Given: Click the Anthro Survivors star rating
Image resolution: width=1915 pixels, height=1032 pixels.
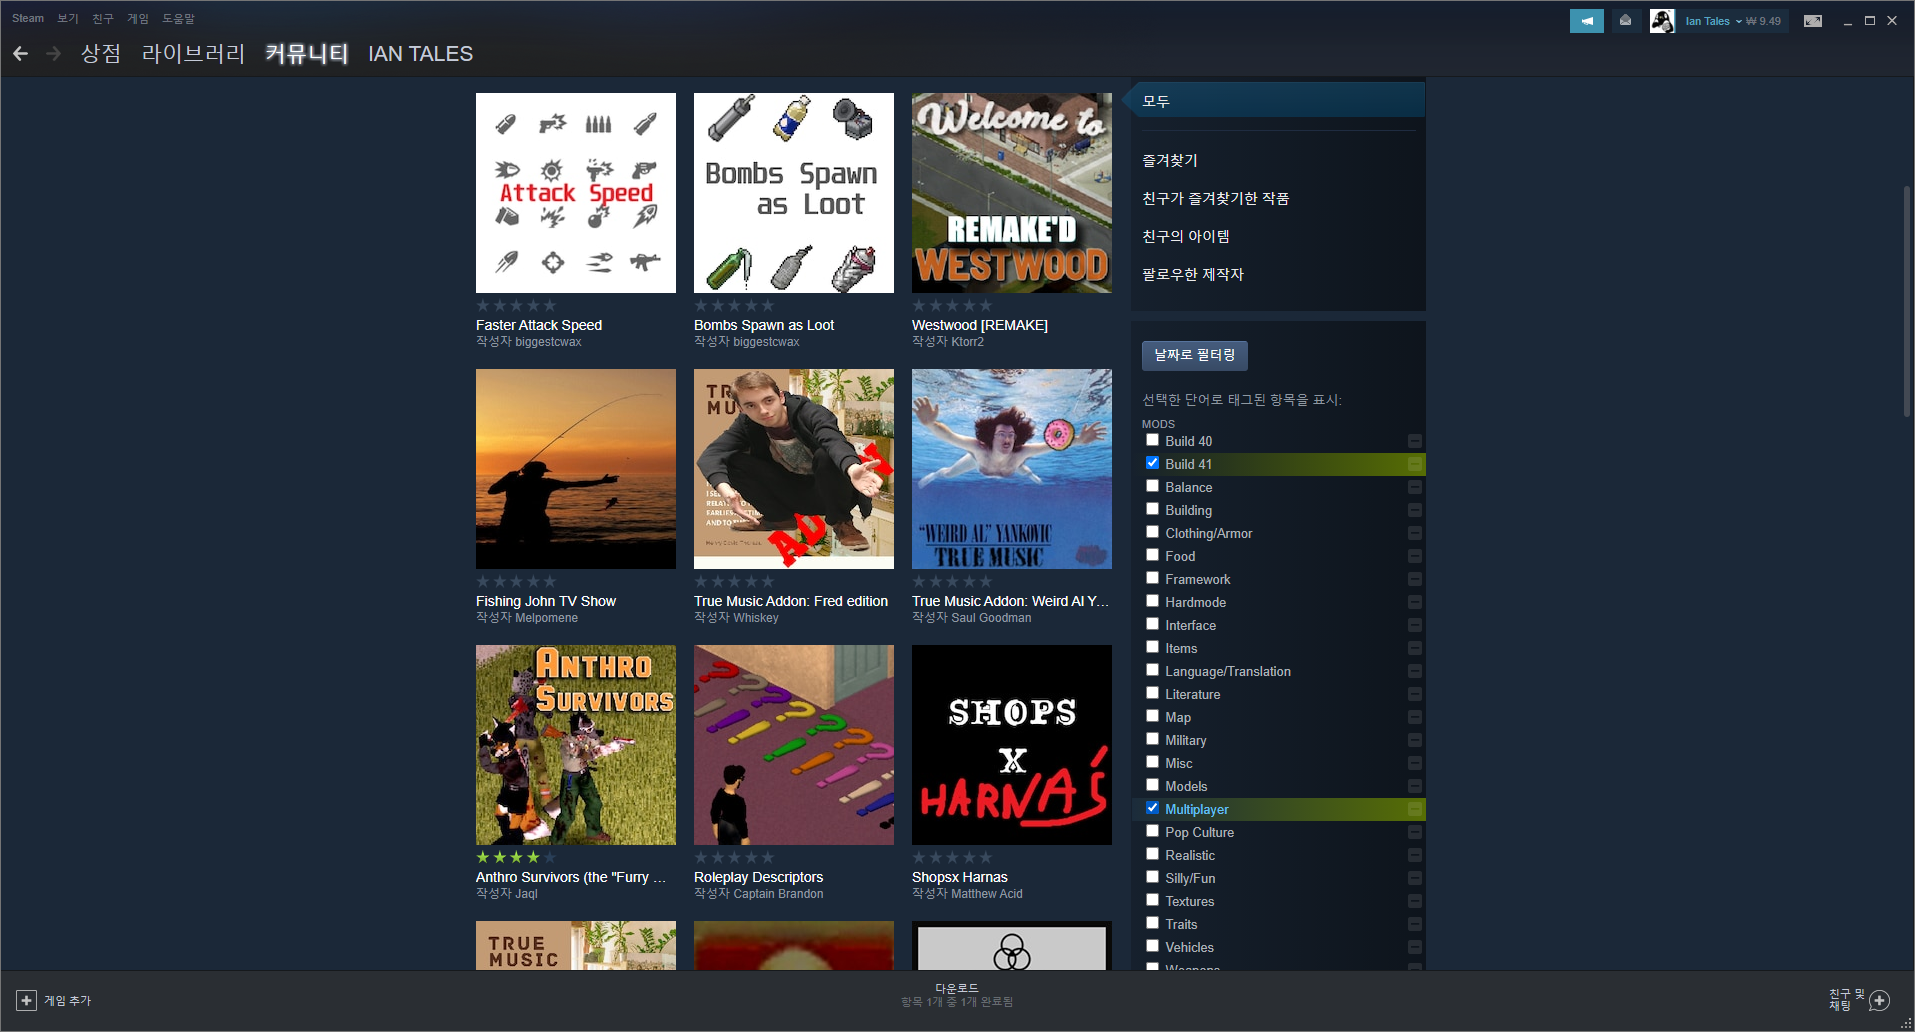Looking at the screenshot, I should (x=516, y=857).
